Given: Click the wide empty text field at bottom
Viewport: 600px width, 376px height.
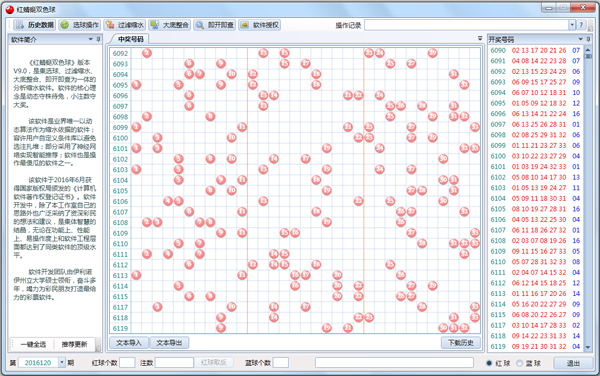Looking at the screenshot, I should pyautogui.click(x=394, y=363).
